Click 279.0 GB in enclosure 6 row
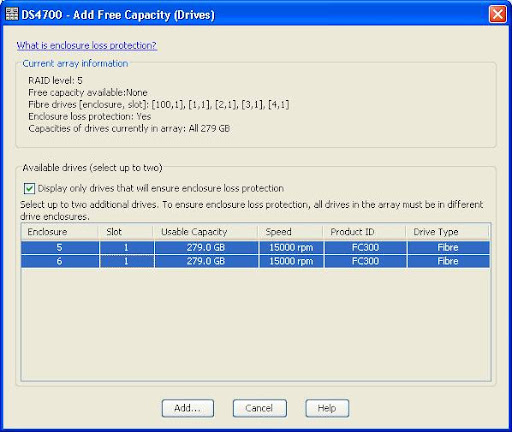Screen dimensions: 512x432 (x=206, y=261)
